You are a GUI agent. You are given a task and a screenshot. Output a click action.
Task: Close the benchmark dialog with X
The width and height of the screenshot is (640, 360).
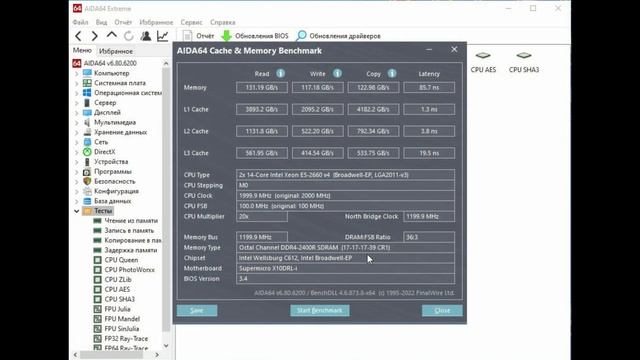454,50
